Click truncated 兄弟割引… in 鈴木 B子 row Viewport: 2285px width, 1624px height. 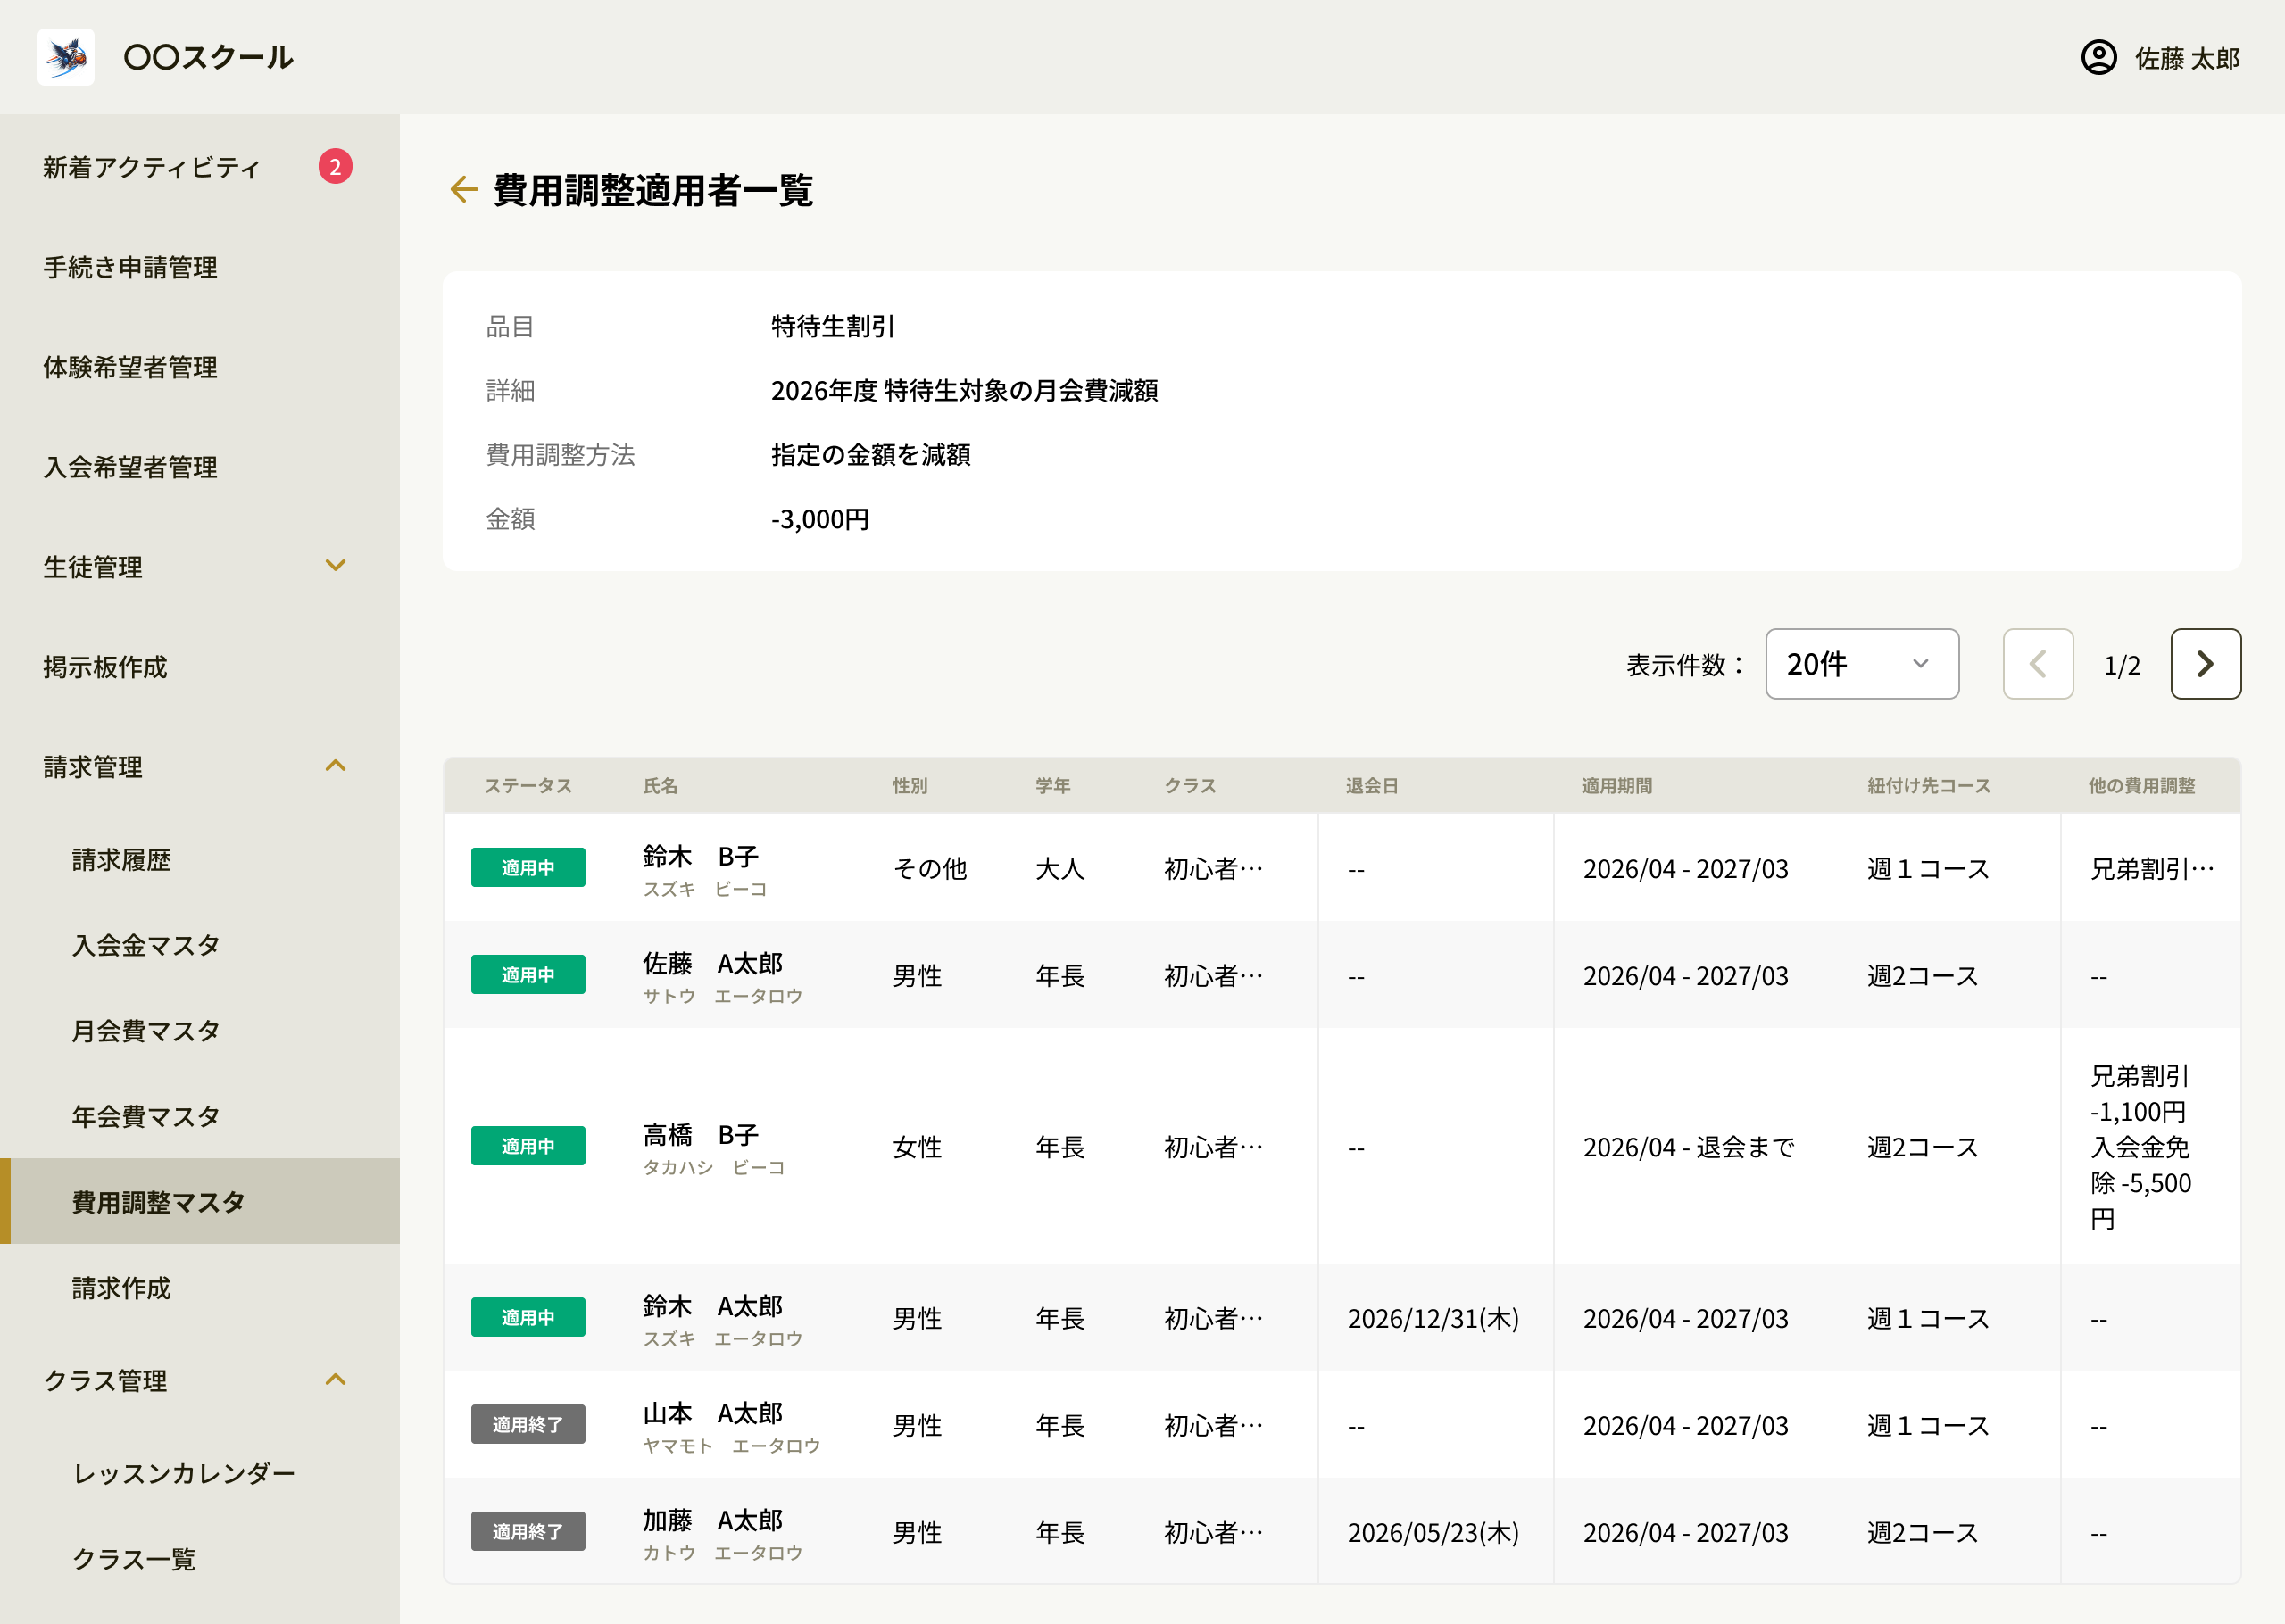click(x=2152, y=869)
